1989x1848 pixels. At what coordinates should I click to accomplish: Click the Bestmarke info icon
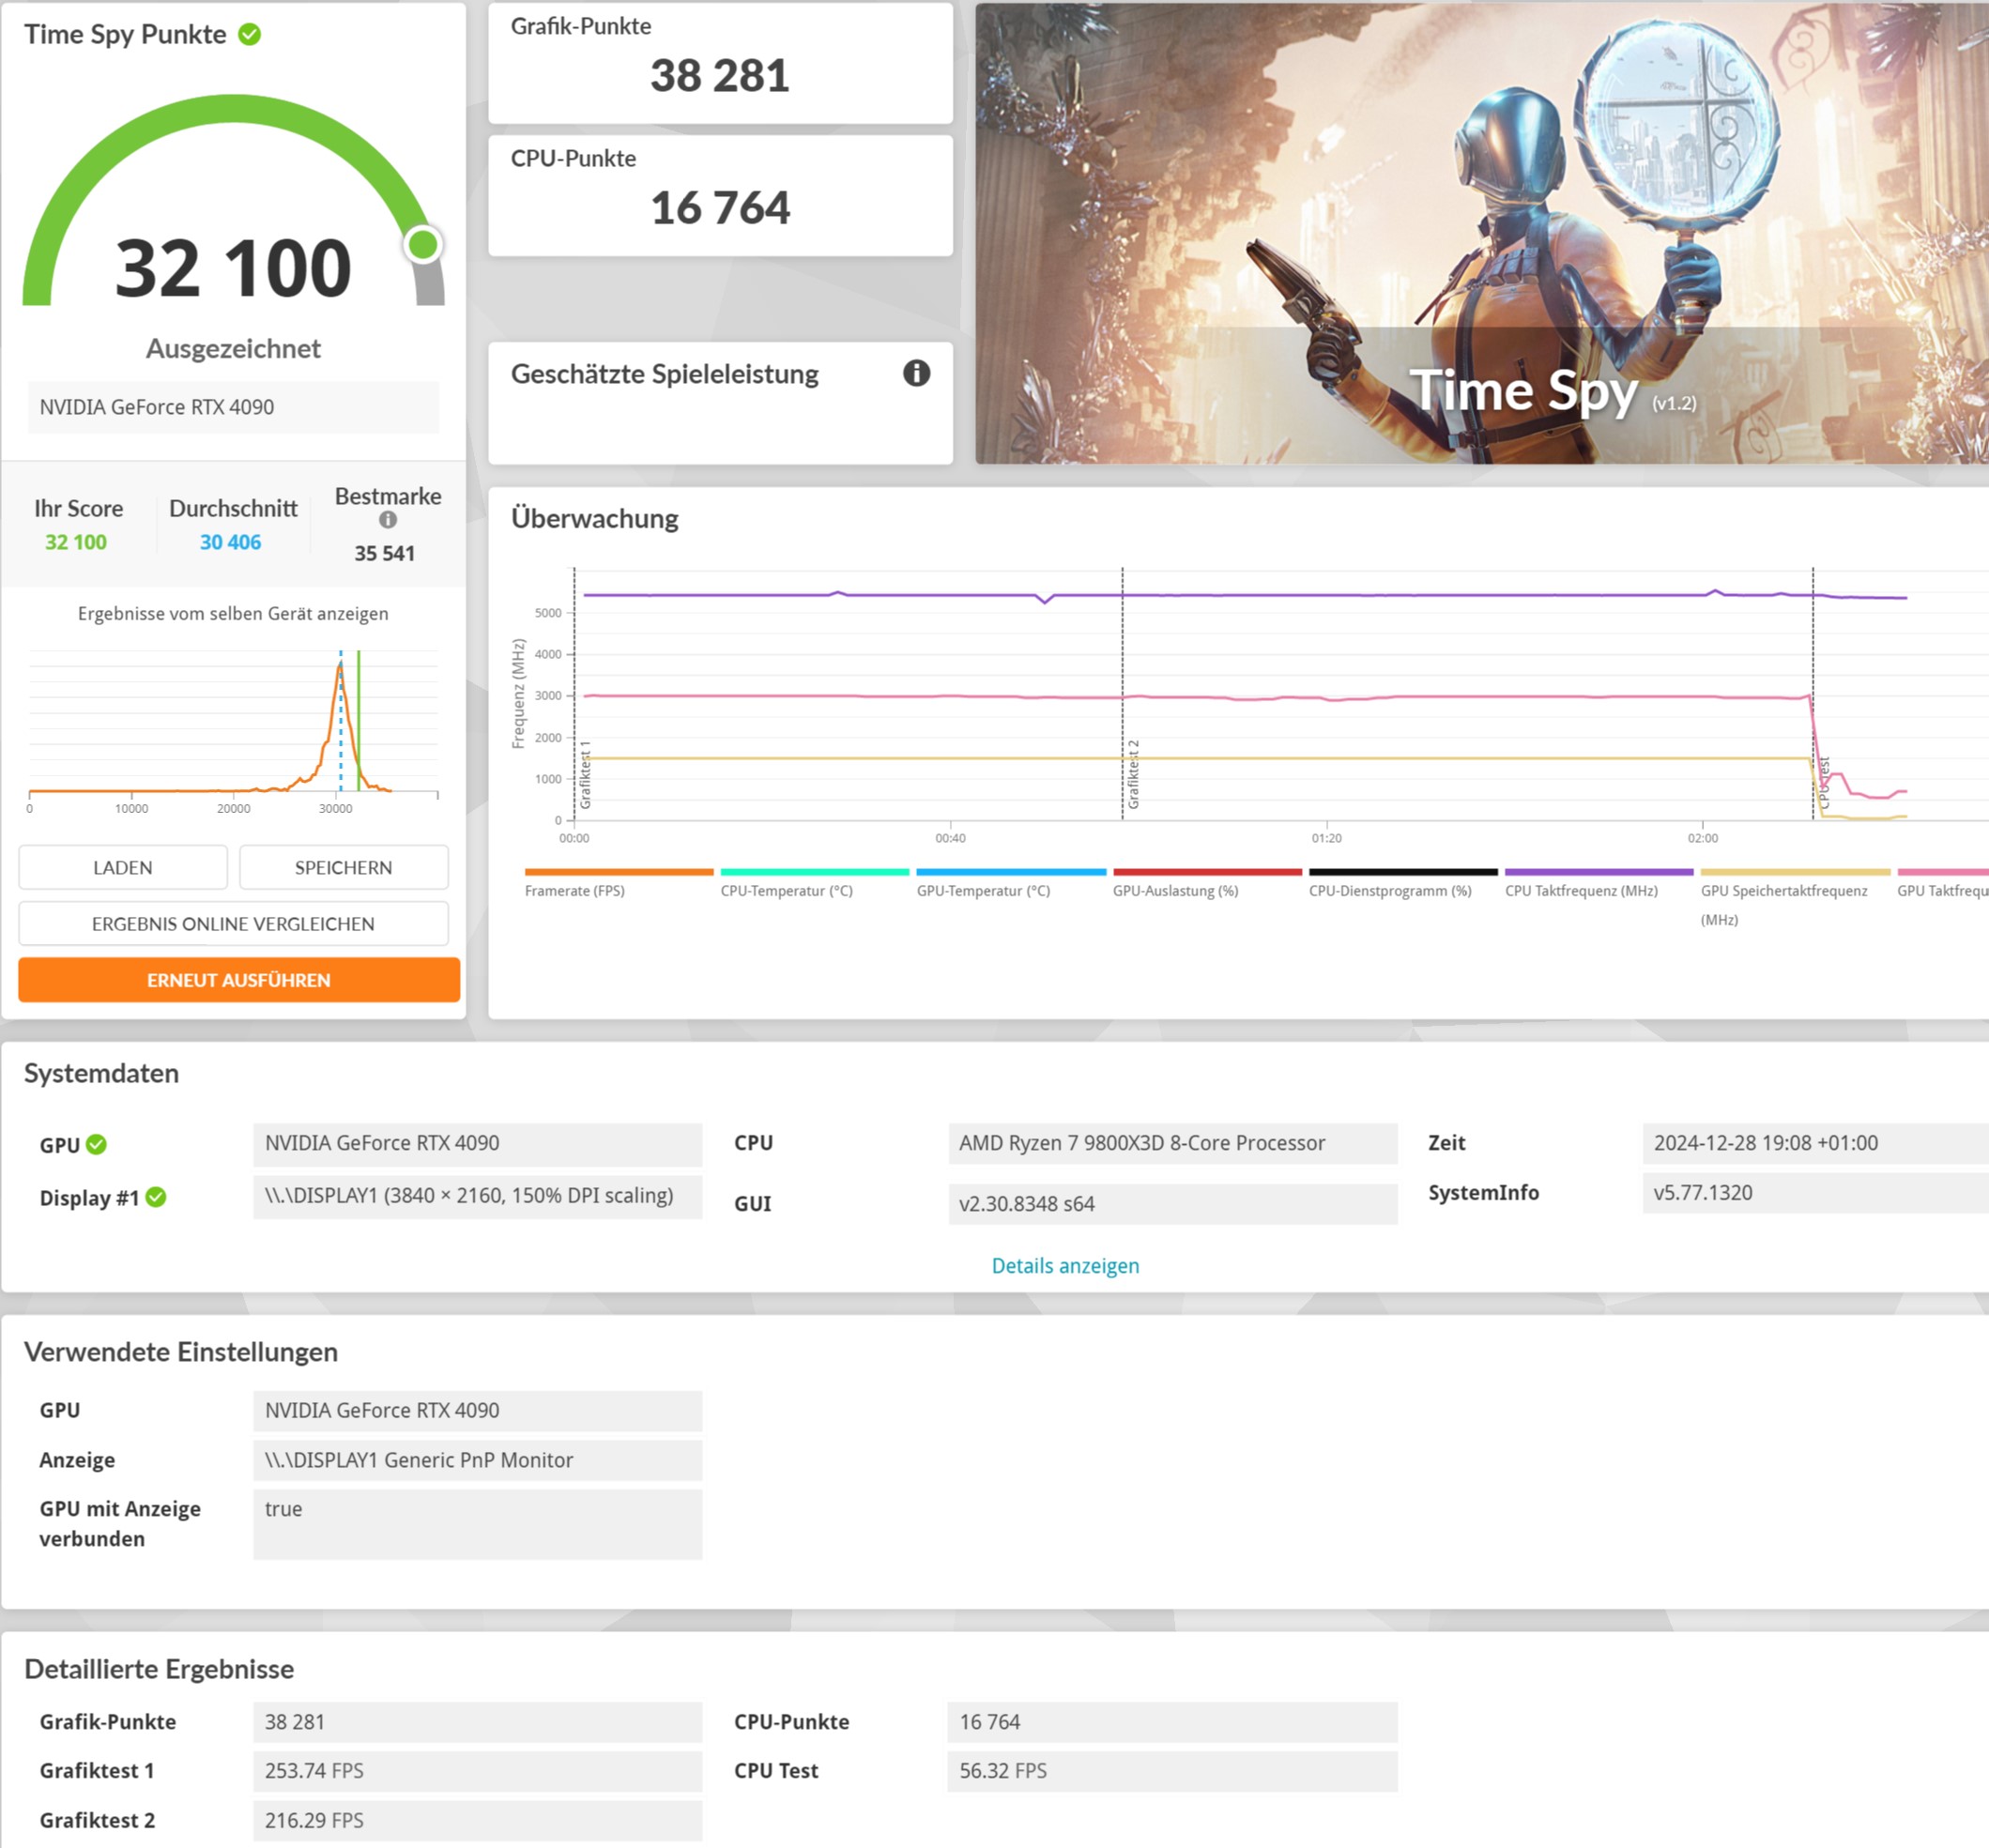coord(388,520)
